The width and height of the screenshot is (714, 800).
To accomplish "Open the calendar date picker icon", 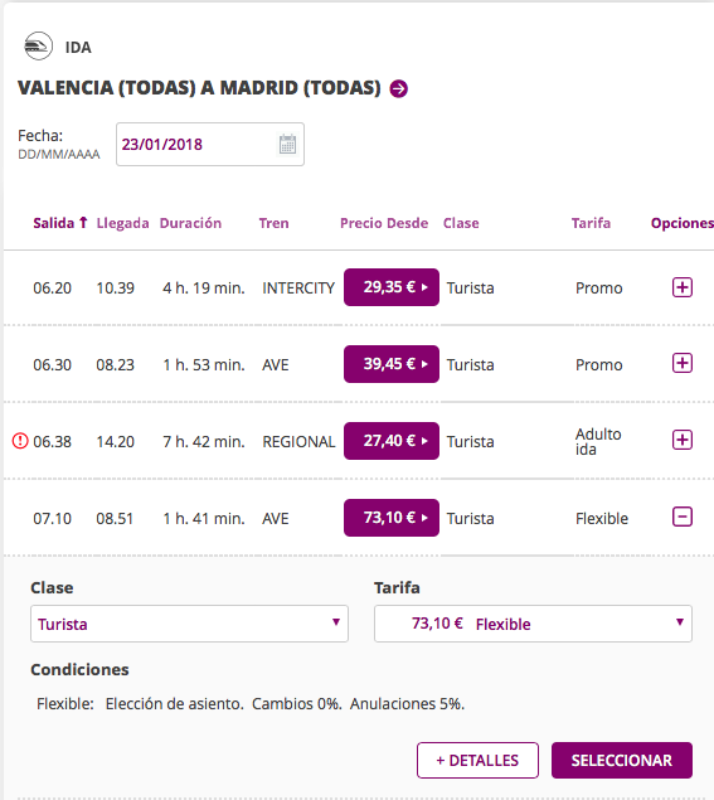I will (x=287, y=144).
